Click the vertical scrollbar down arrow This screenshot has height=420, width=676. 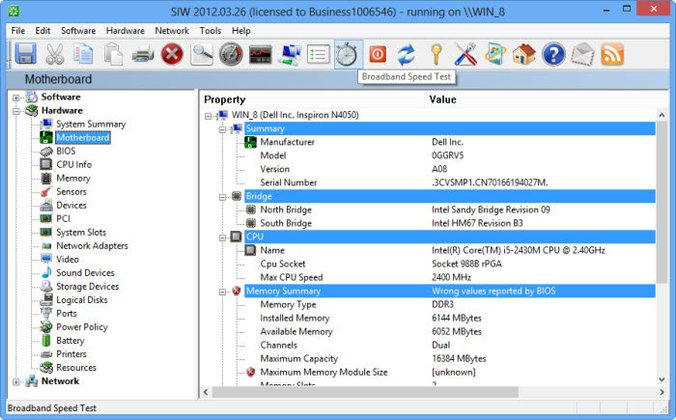click(661, 380)
